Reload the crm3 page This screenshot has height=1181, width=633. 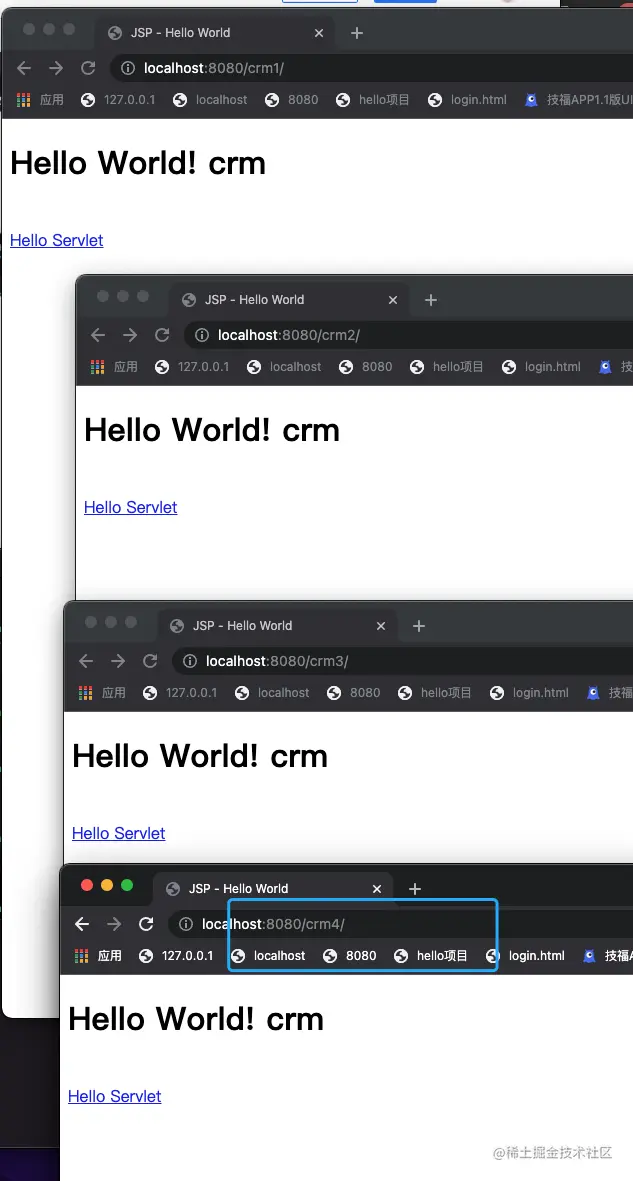point(150,661)
